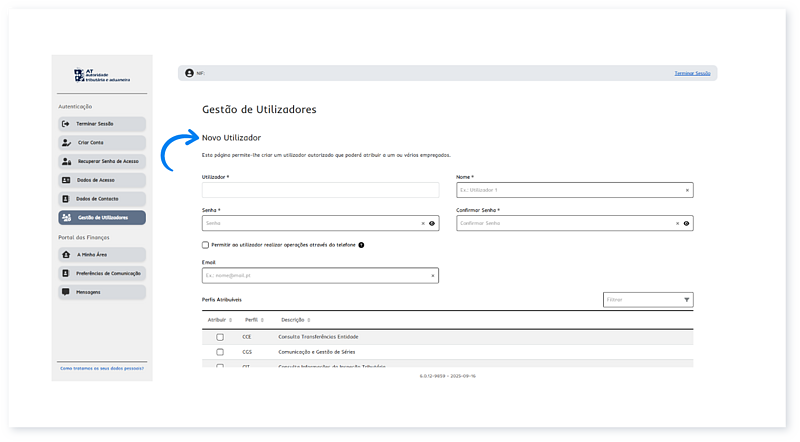Check the CCE profile checkbox

(220, 337)
